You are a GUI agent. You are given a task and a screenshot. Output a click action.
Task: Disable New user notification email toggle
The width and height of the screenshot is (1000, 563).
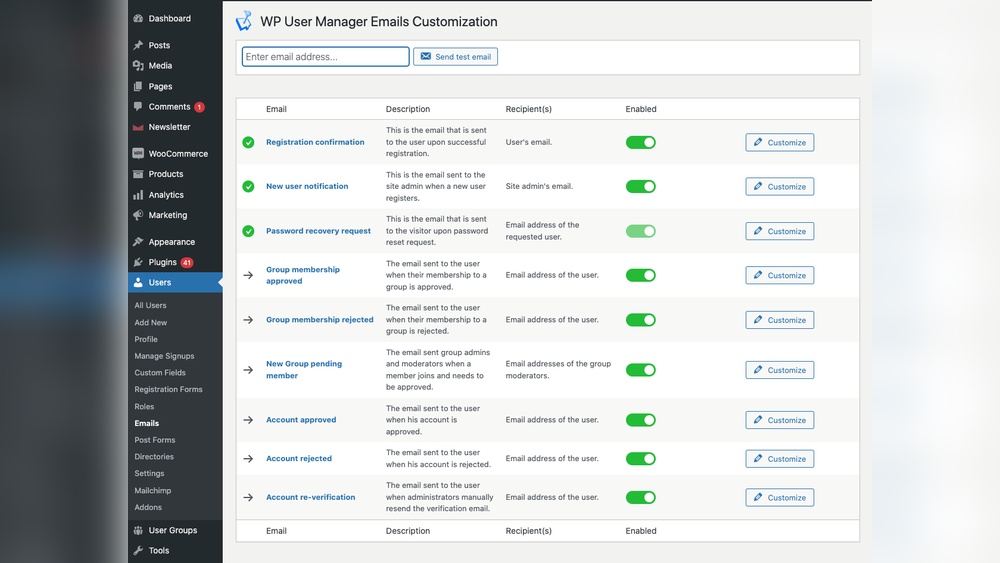(640, 186)
